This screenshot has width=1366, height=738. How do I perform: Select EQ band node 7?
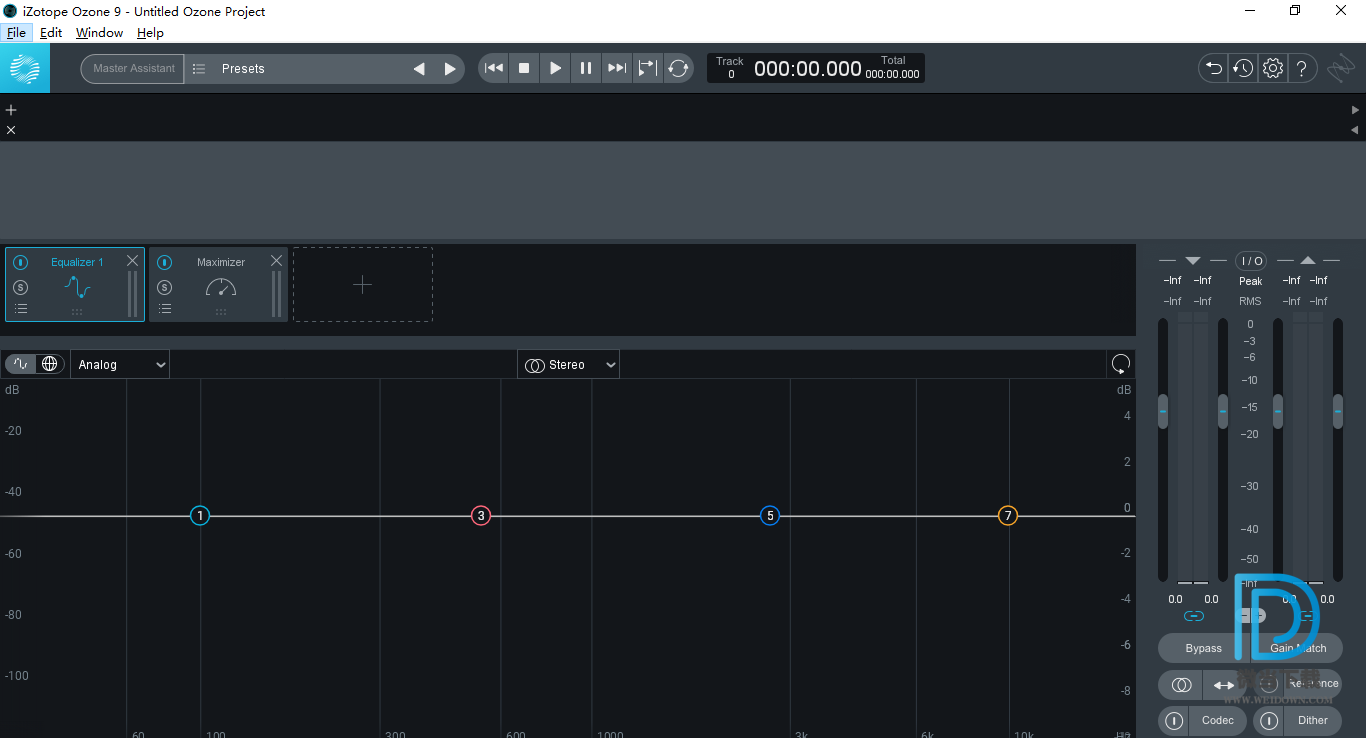click(x=1008, y=516)
